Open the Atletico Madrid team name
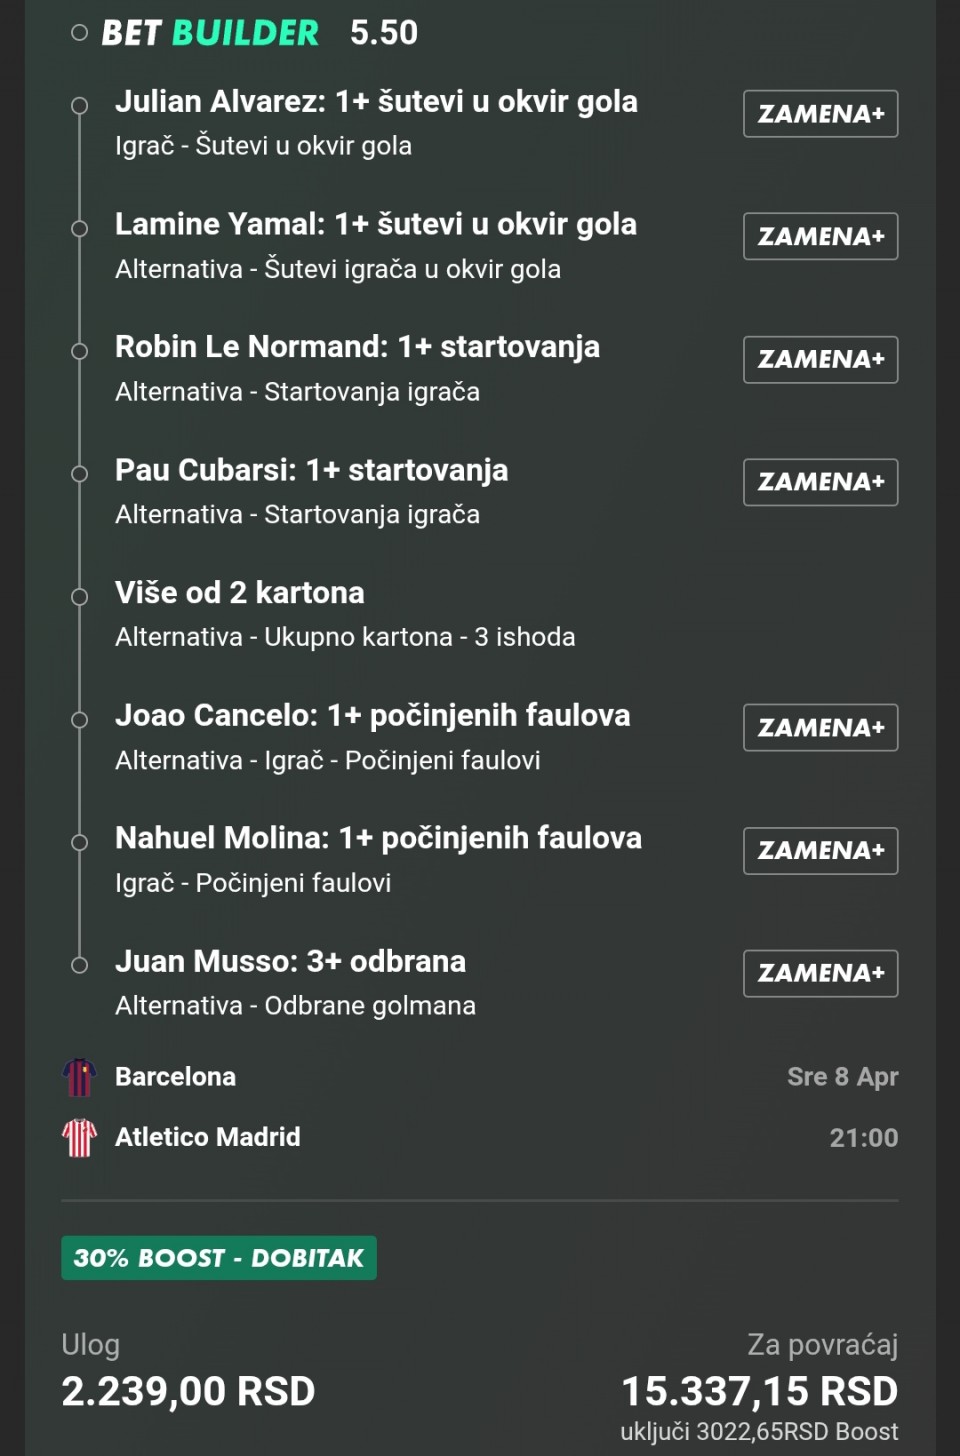960x1456 pixels. pyautogui.click(x=208, y=1137)
